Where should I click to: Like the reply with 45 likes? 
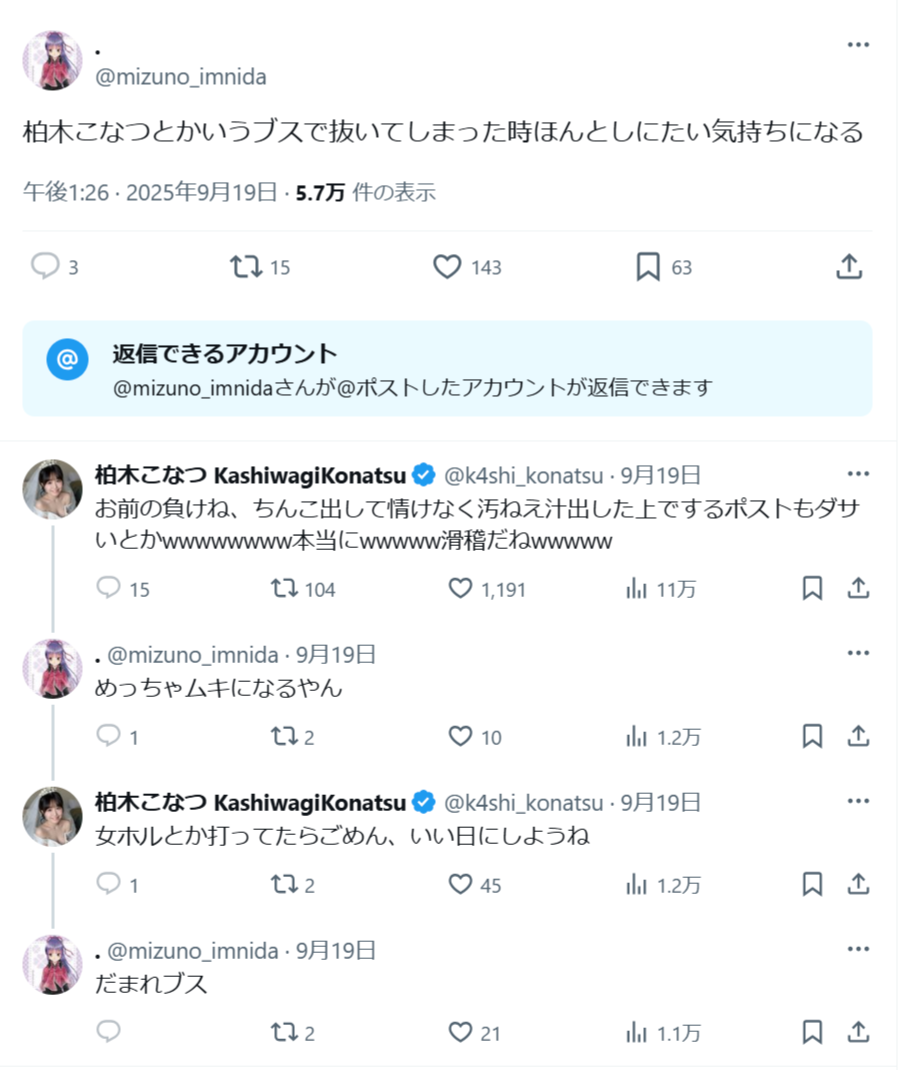click(x=460, y=884)
